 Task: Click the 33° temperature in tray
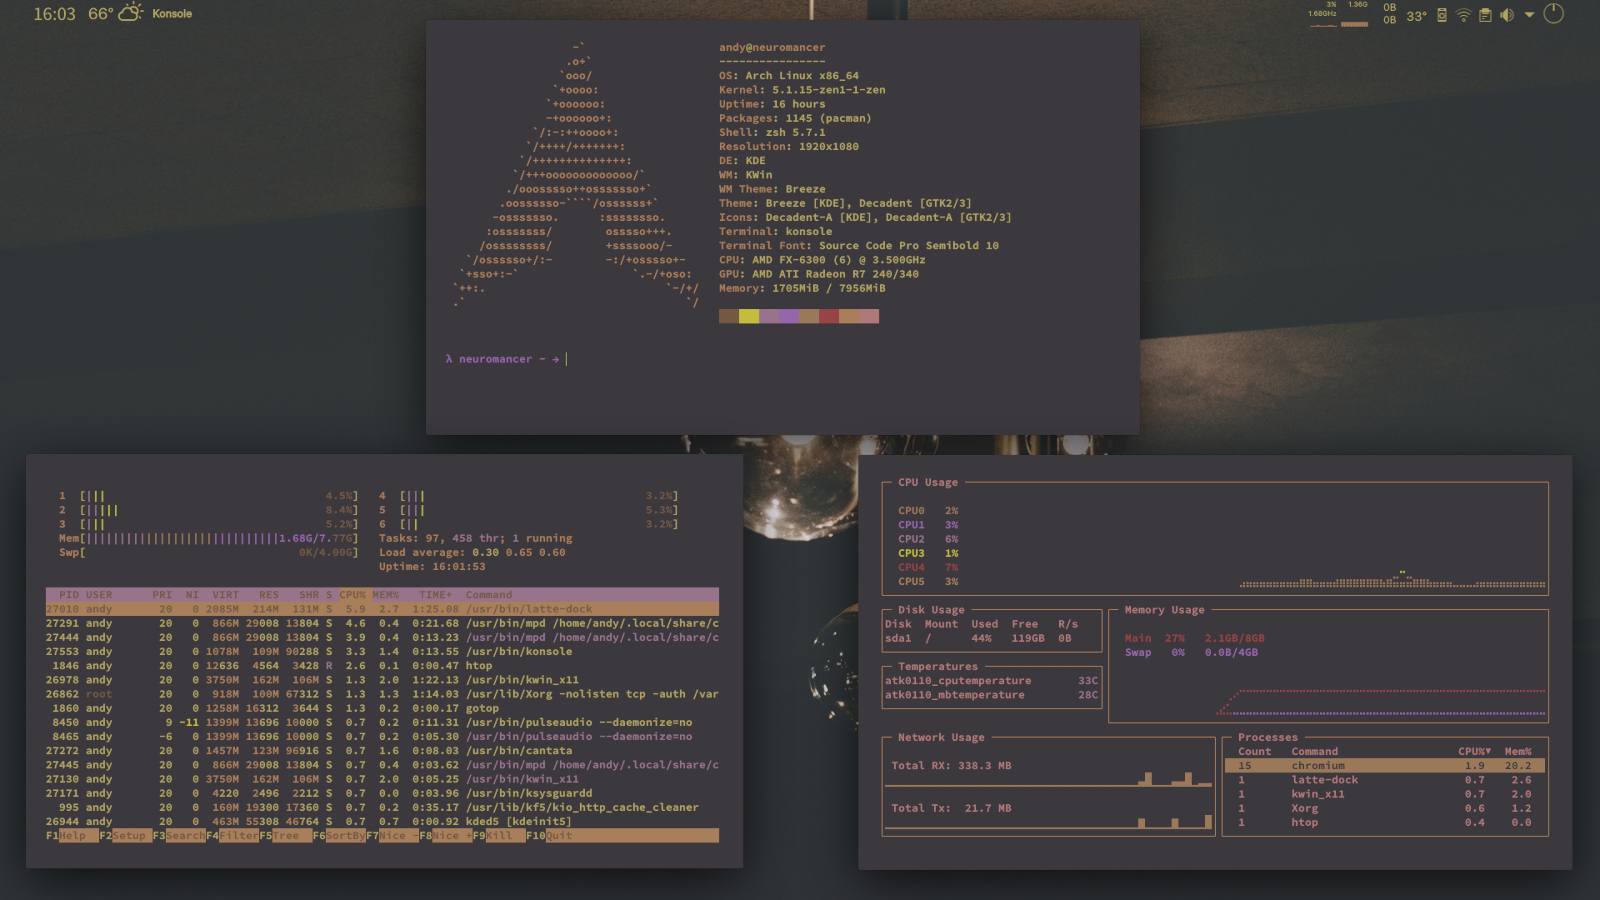point(1416,16)
